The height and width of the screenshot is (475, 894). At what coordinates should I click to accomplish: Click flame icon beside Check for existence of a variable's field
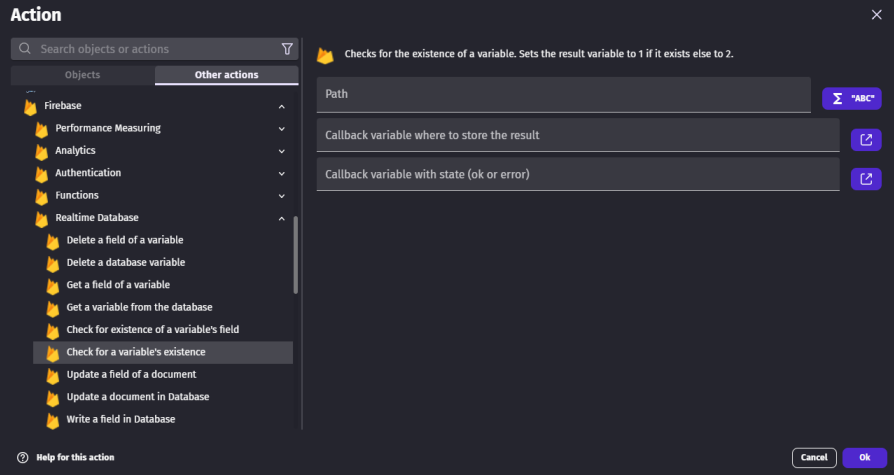52,330
